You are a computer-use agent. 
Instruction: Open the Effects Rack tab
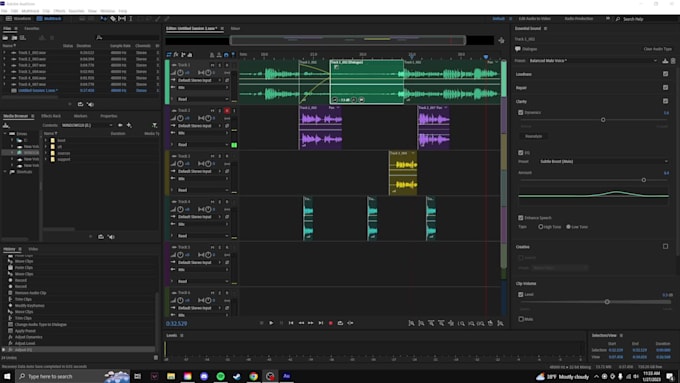(x=51, y=116)
